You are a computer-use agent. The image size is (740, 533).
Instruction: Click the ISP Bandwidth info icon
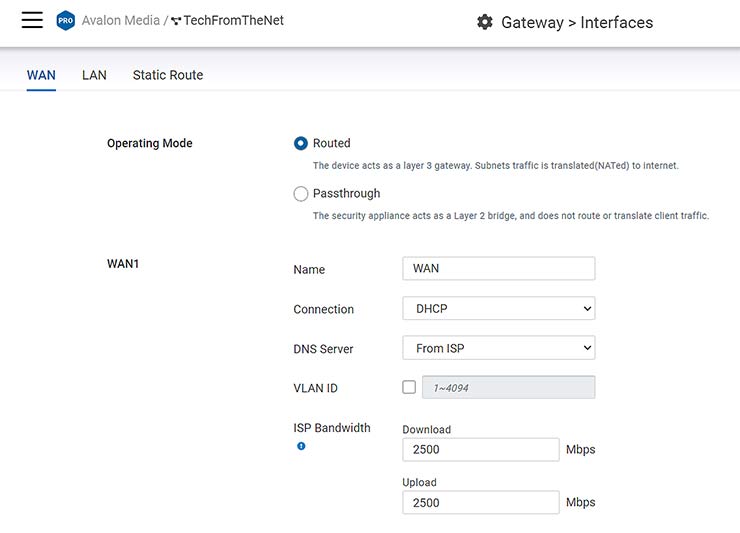click(x=301, y=446)
